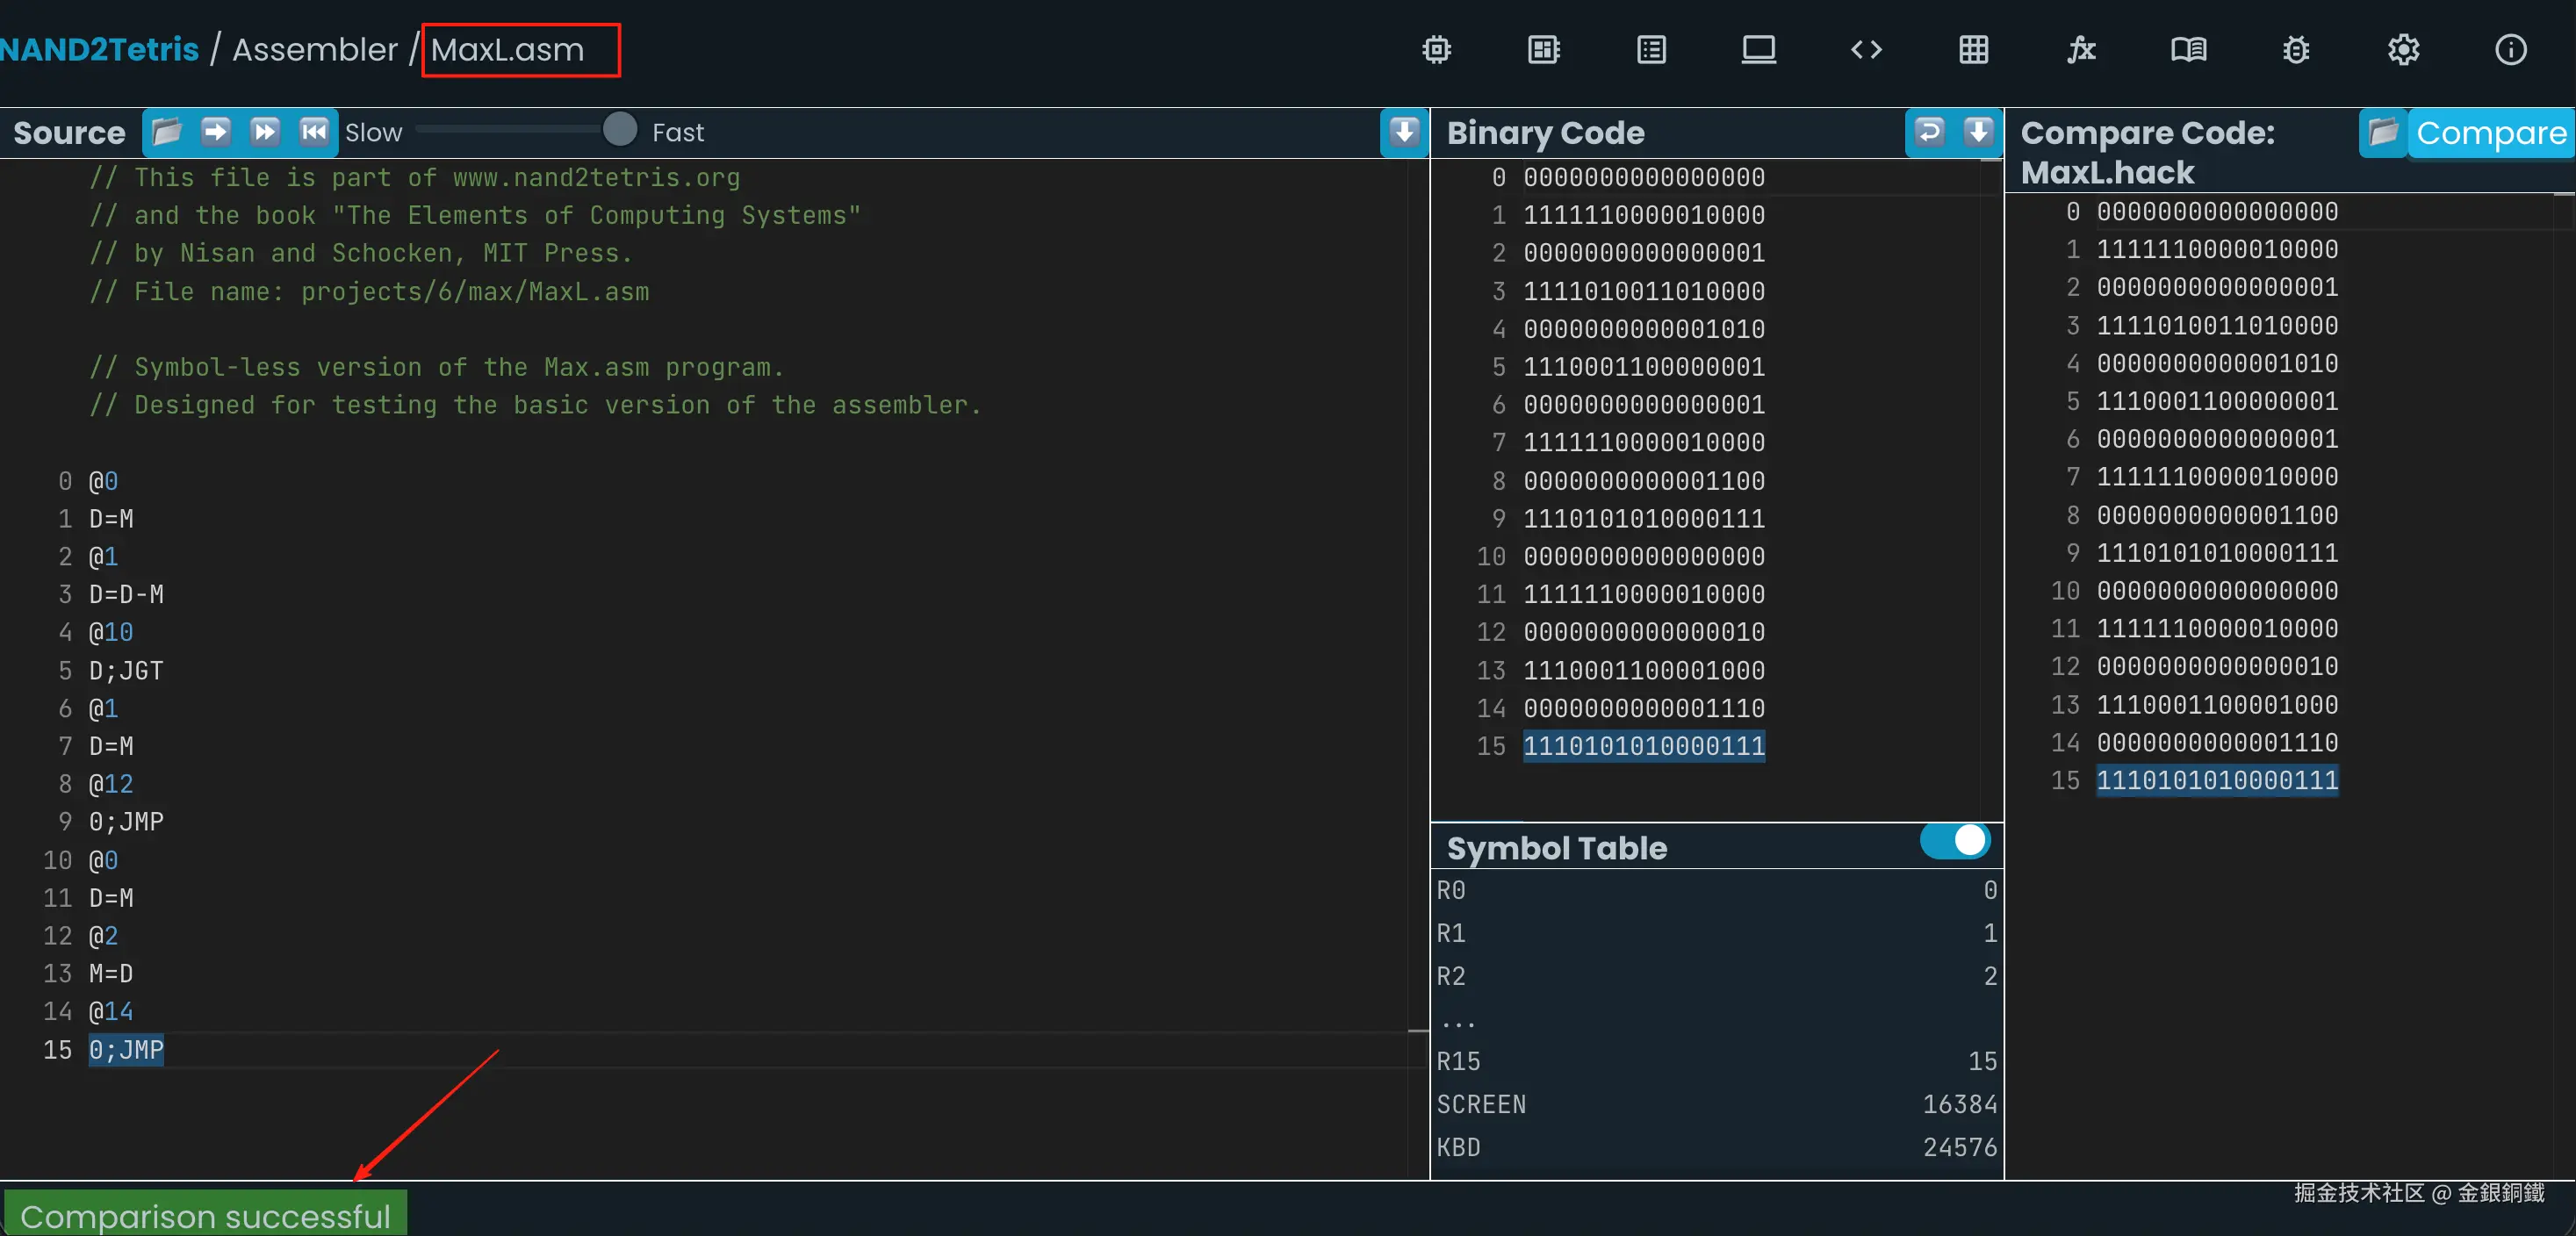Open the VM Emulator laptop icon
Image resolution: width=2576 pixels, height=1236 pixels.
coord(1758,50)
